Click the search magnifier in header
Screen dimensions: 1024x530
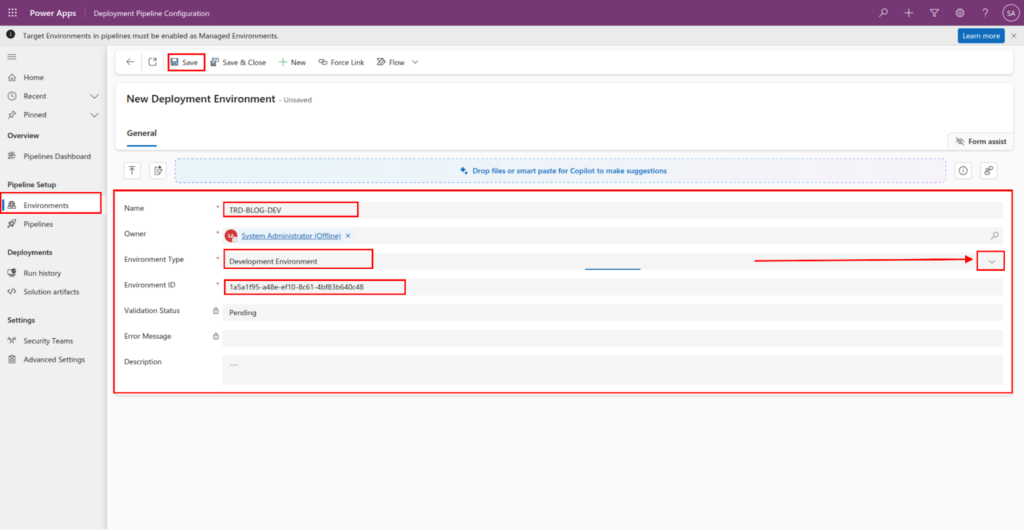coord(883,13)
